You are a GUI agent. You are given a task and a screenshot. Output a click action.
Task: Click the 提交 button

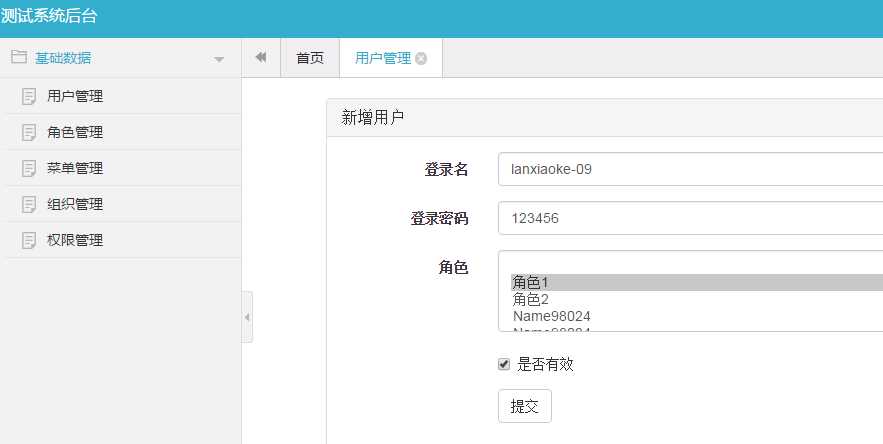click(x=525, y=406)
